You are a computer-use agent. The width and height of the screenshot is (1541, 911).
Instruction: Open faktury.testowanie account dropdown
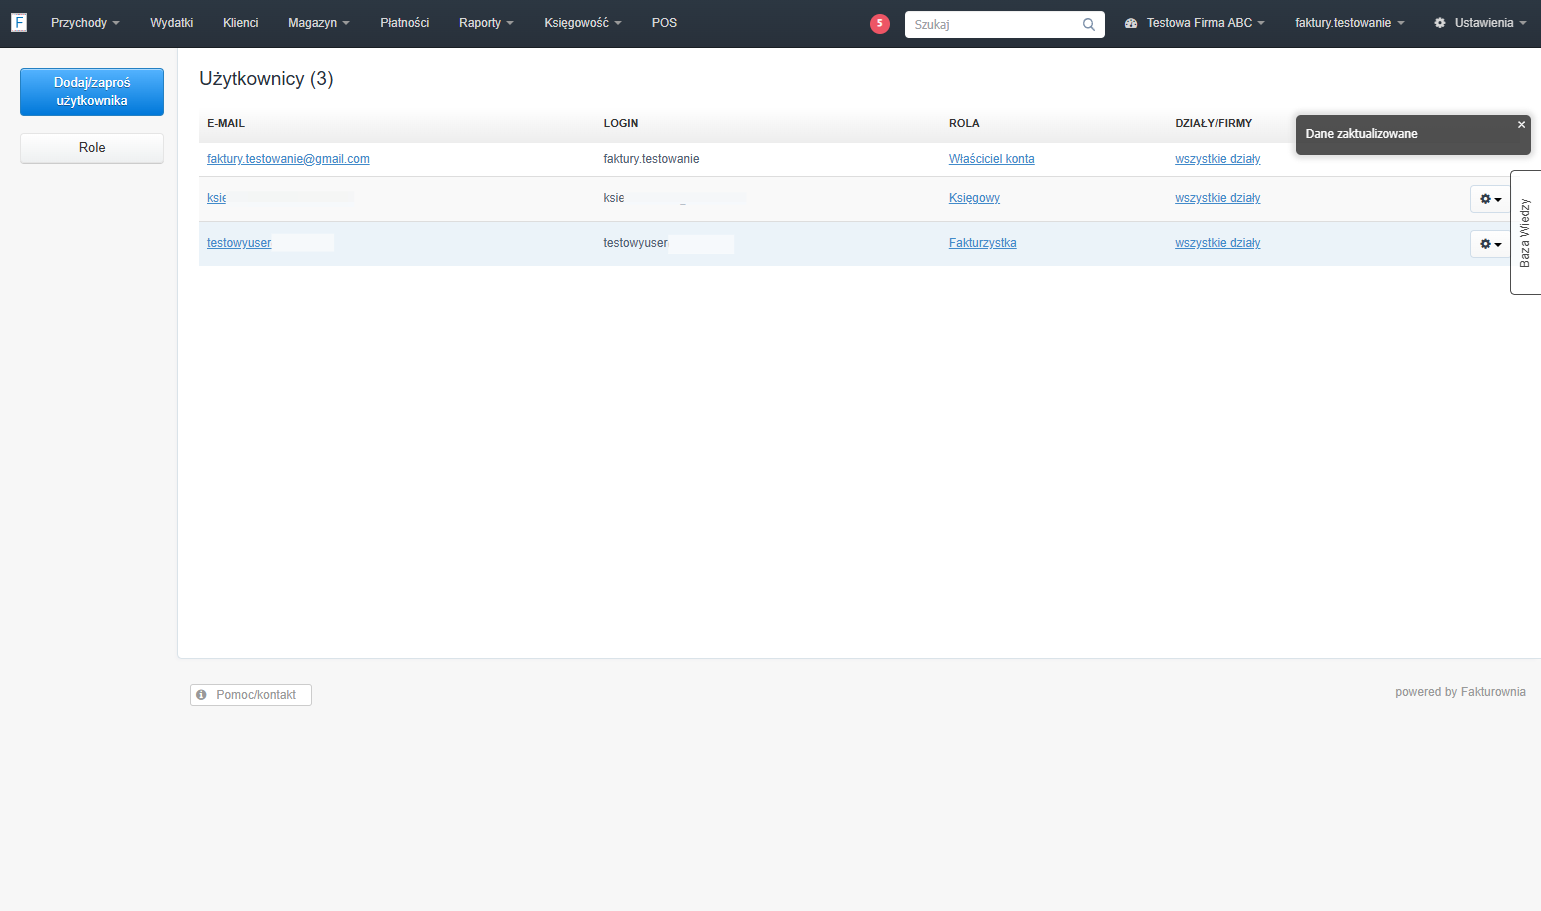click(x=1349, y=23)
